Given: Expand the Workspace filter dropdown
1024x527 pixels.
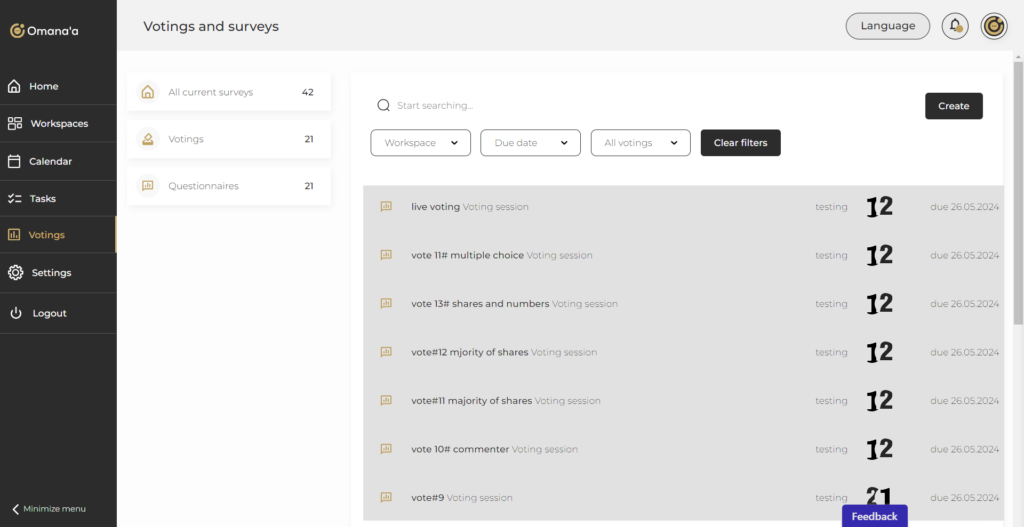Looking at the screenshot, I should 420,143.
